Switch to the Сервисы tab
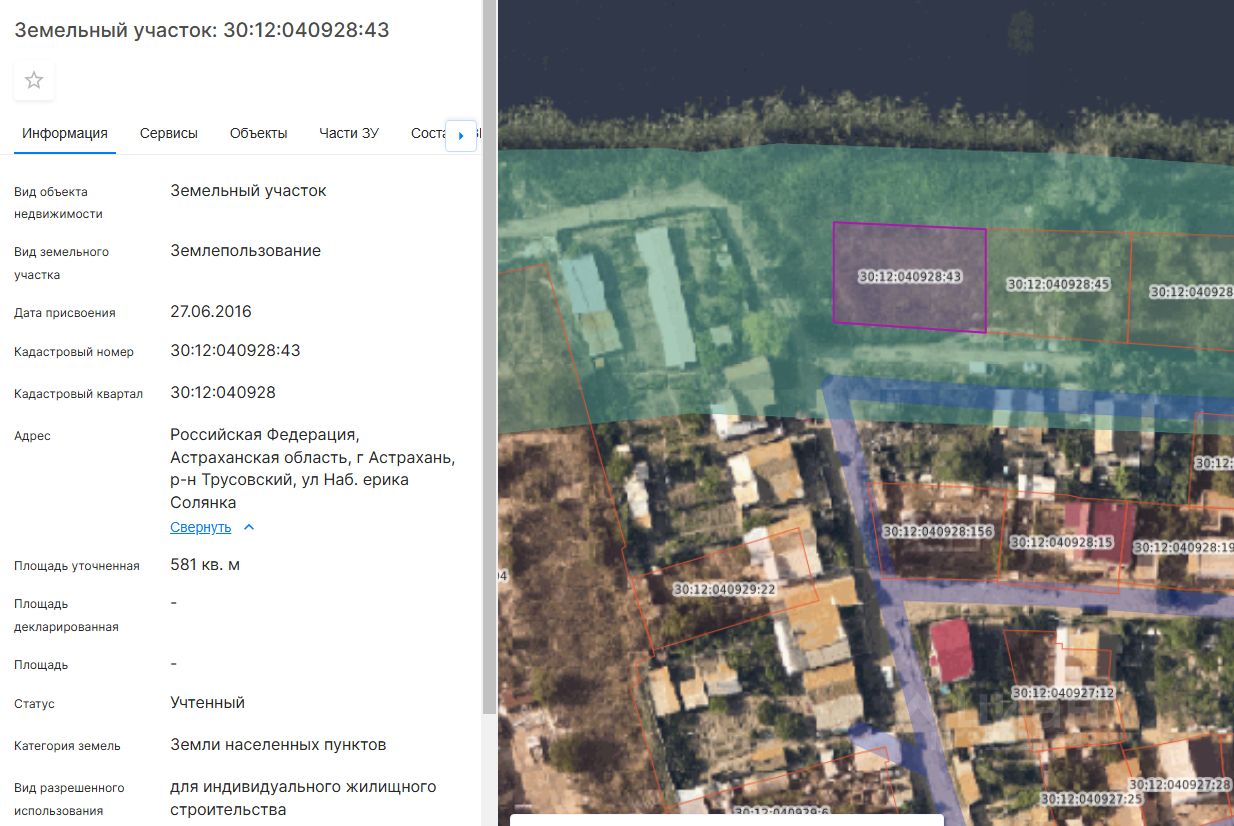 click(169, 133)
